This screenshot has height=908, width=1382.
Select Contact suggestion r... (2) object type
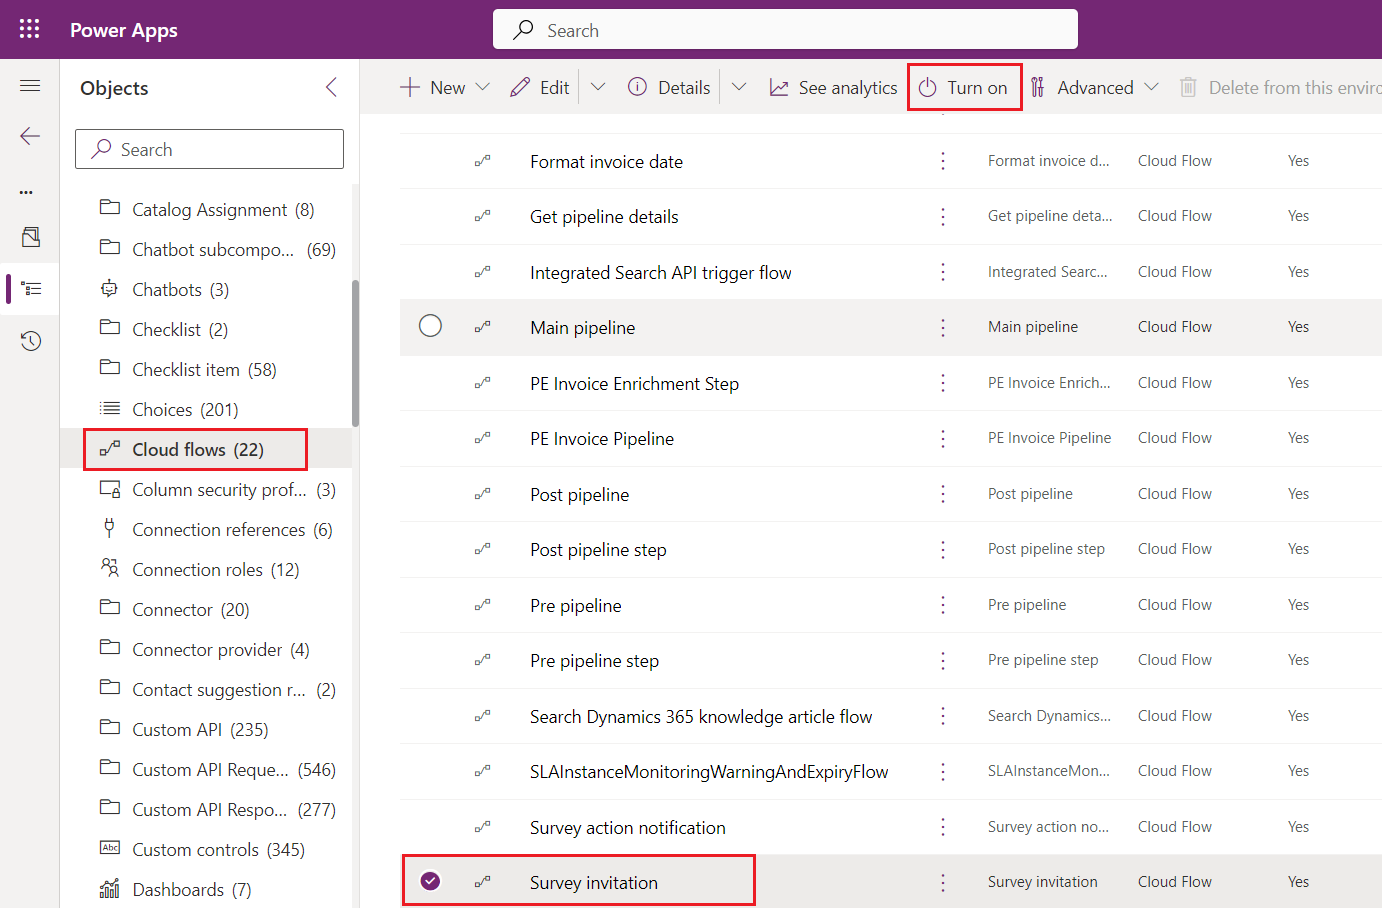pyautogui.click(x=218, y=689)
